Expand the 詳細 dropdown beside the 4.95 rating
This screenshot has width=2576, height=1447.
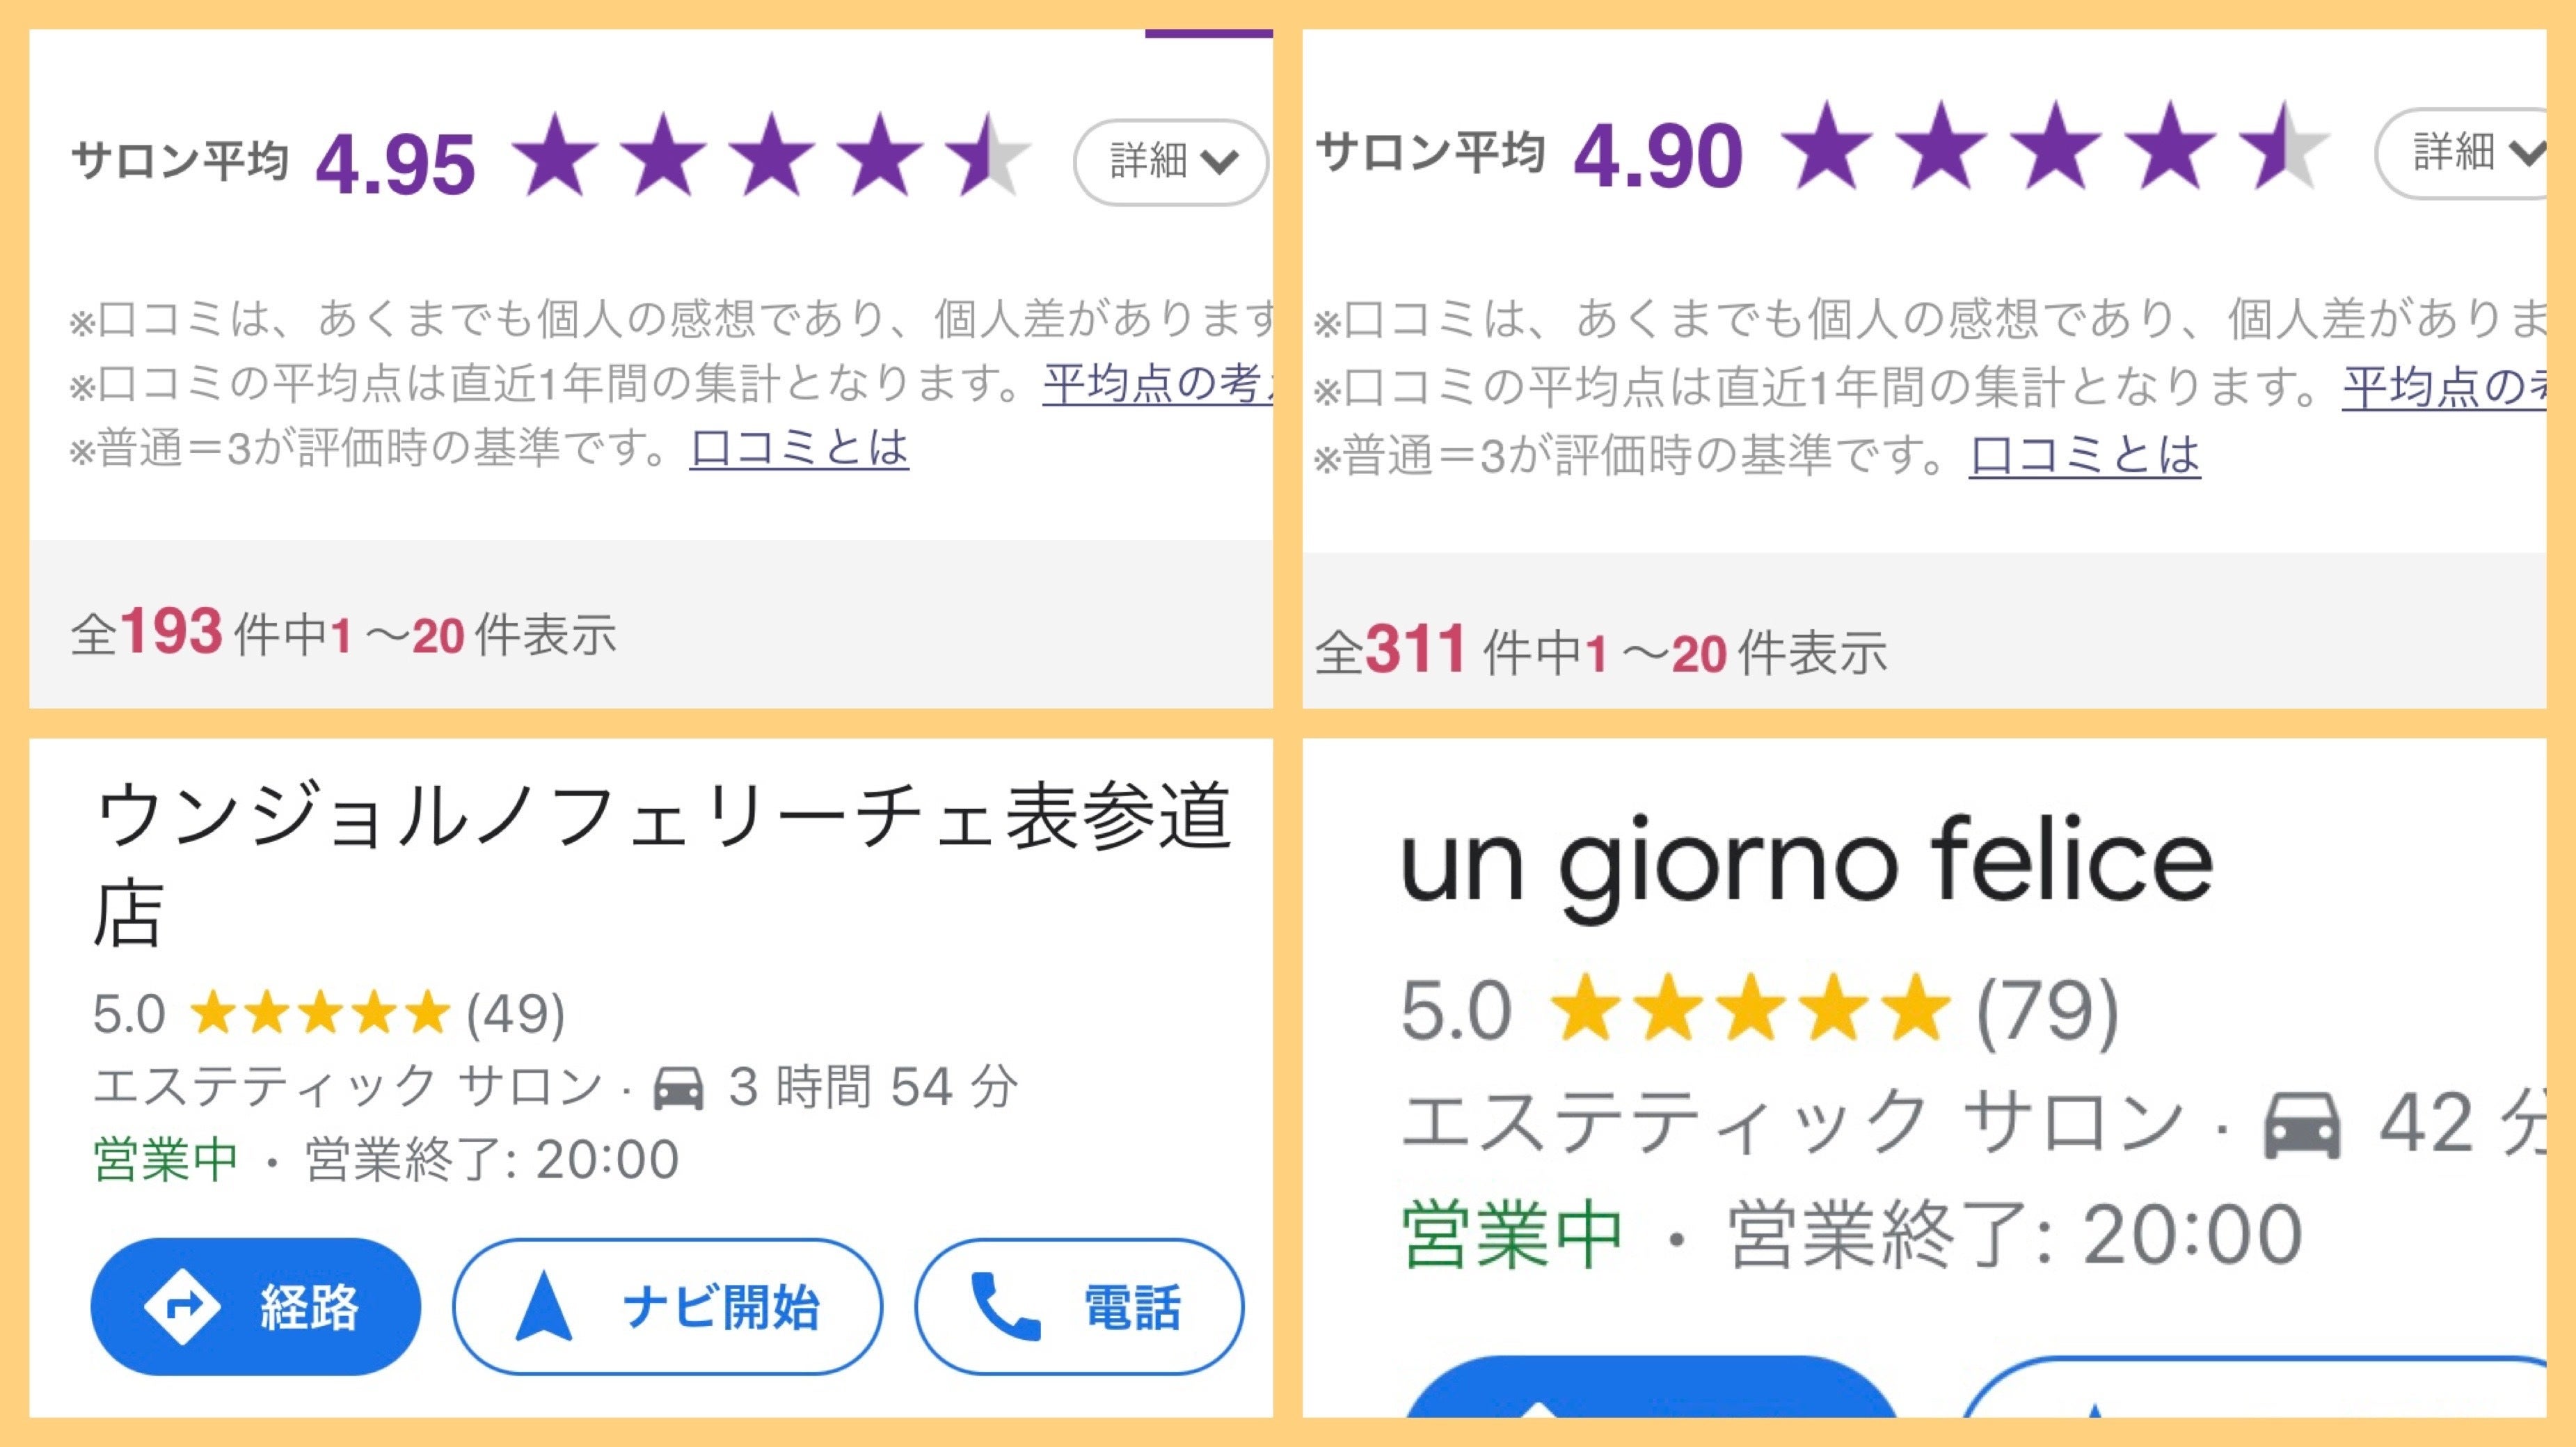click(x=1171, y=162)
